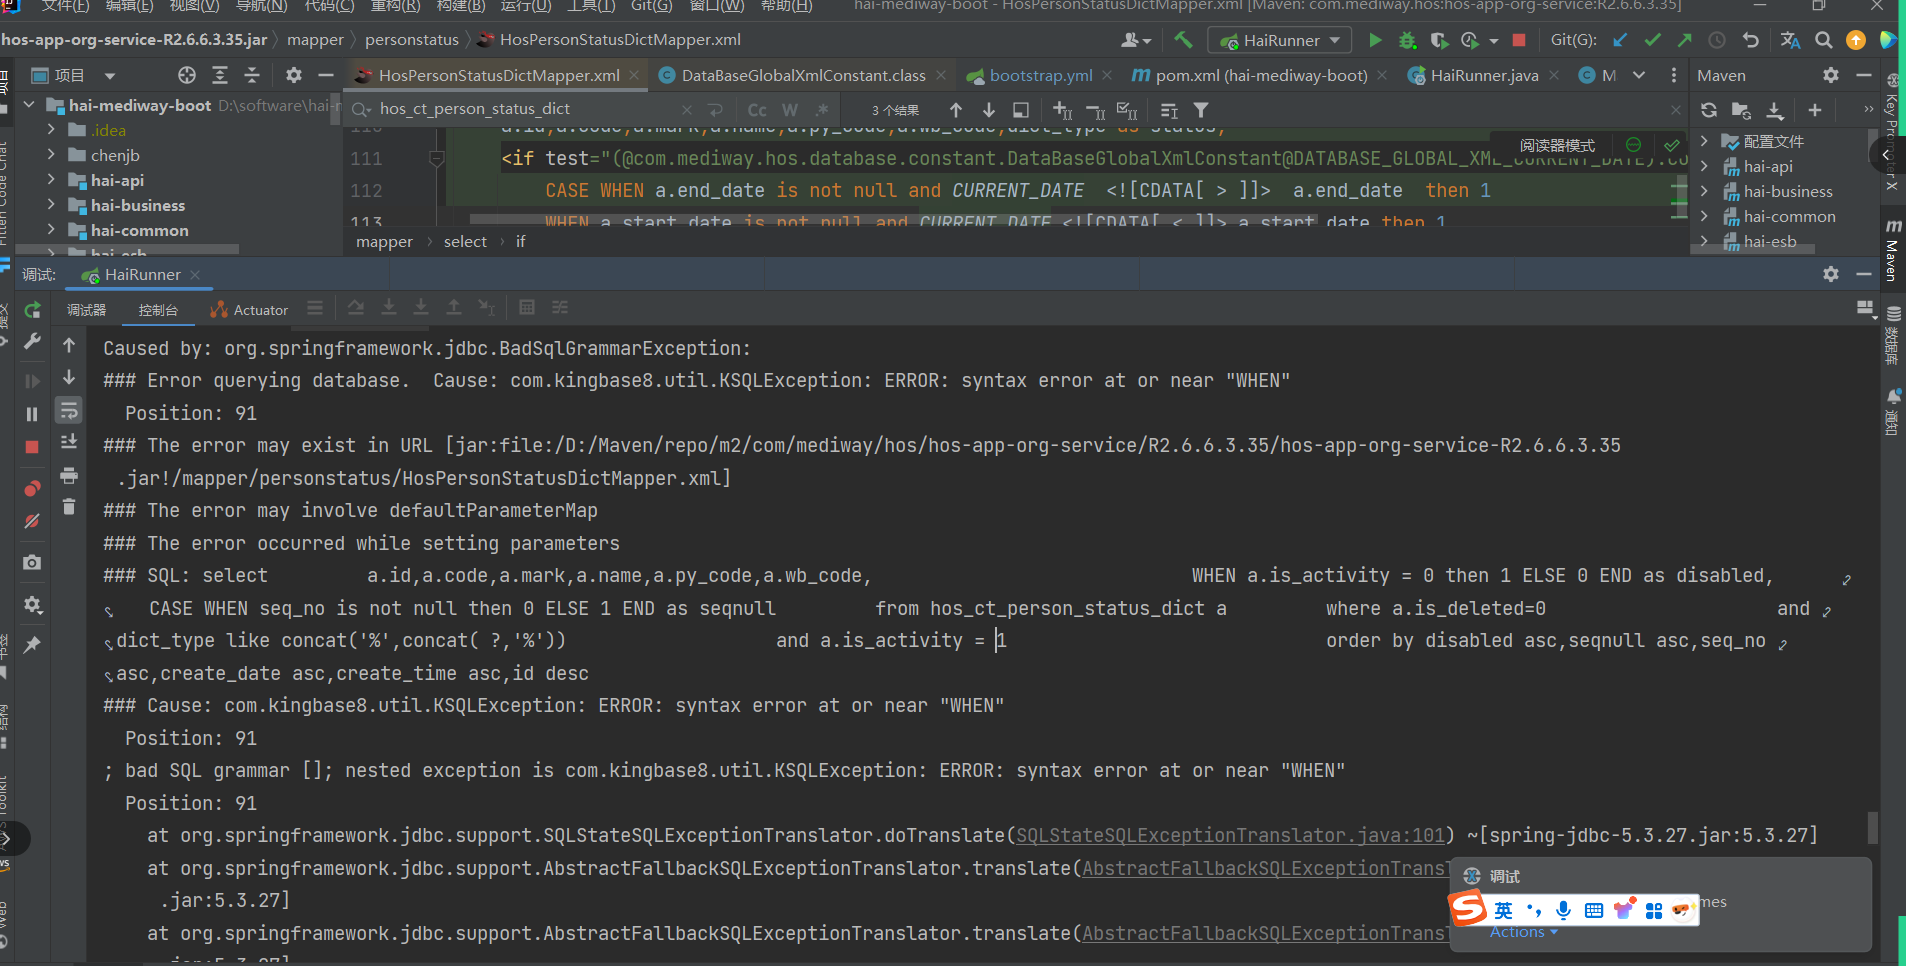The height and width of the screenshot is (966, 1906).
Task: Toggle whole words (W) search option
Action: [790, 110]
